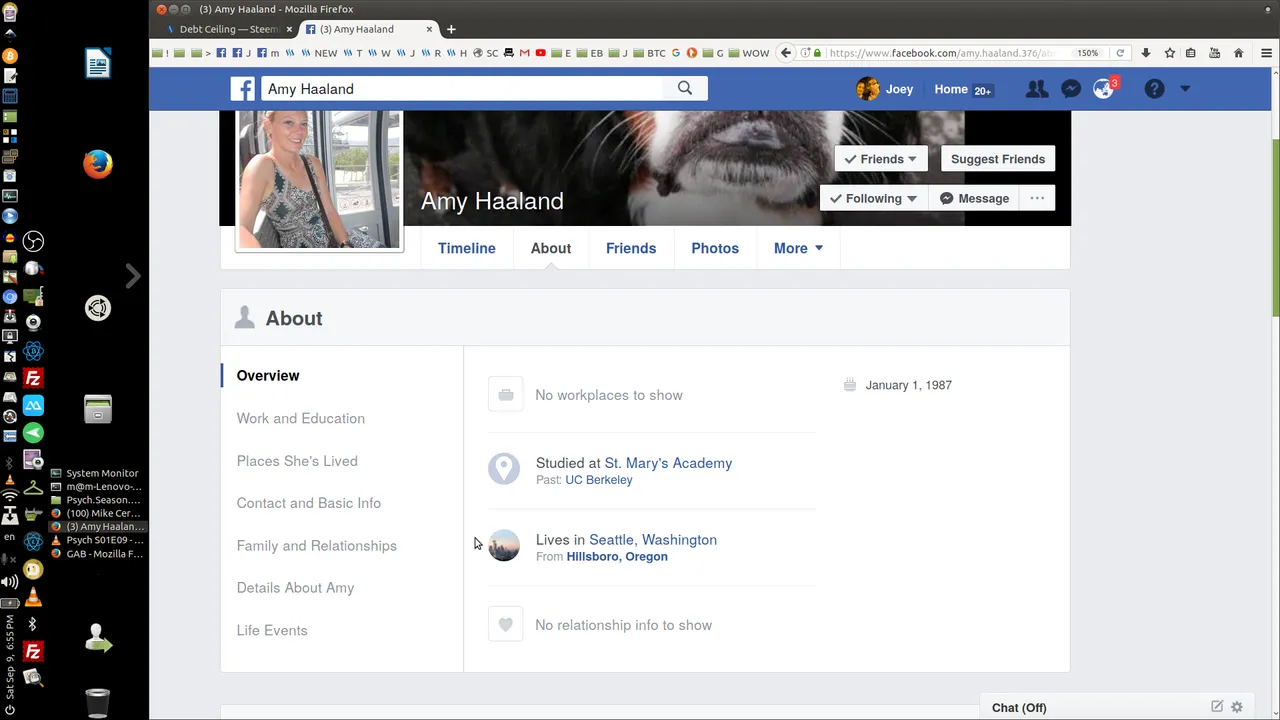Expand the More profile tab menu
1280x720 pixels.
798,248
